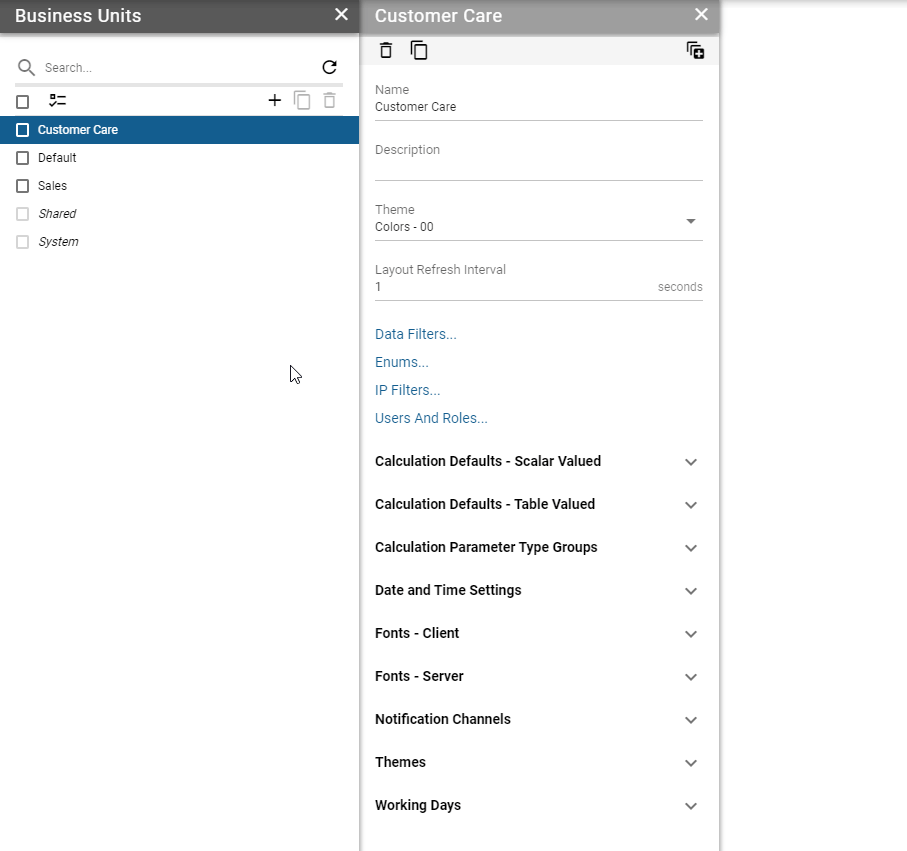Click the search magnifier icon
The height and width of the screenshot is (851, 907).
click(x=25, y=67)
